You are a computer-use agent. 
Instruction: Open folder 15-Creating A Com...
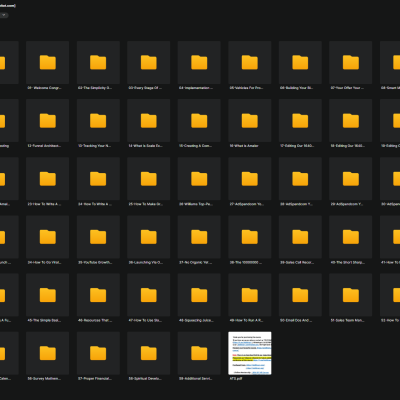pos(199,121)
